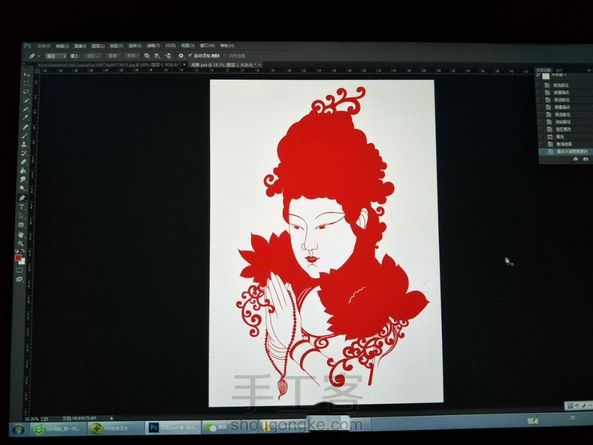Viewport: 593px width, 445px height.
Task: Open path operations in options bar
Action: (147, 56)
